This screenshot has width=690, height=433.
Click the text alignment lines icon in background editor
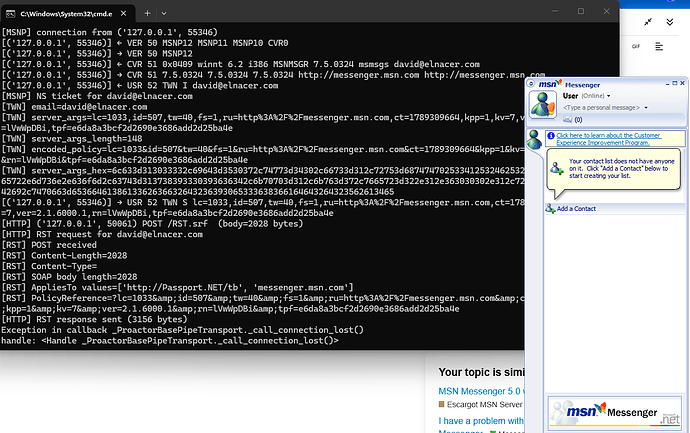tap(659, 46)
